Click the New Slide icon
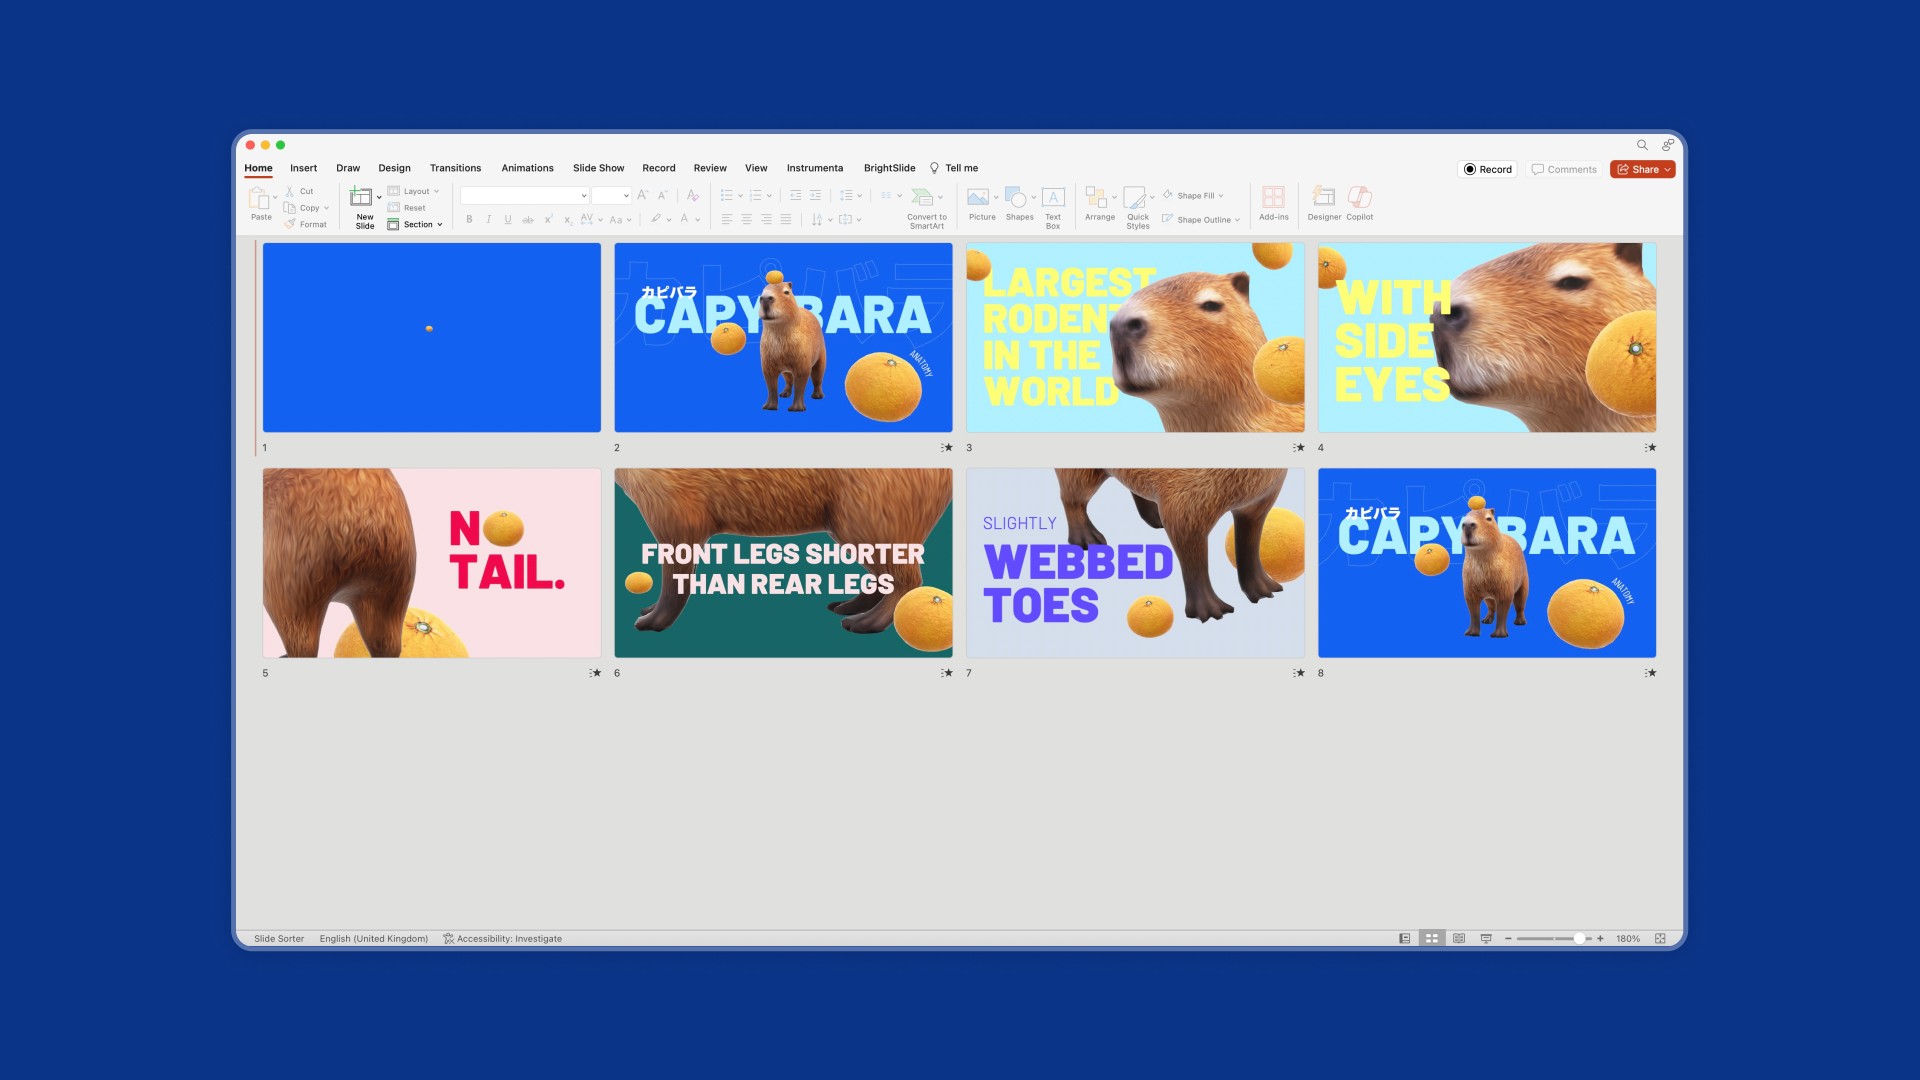 [x=361, y=197]
